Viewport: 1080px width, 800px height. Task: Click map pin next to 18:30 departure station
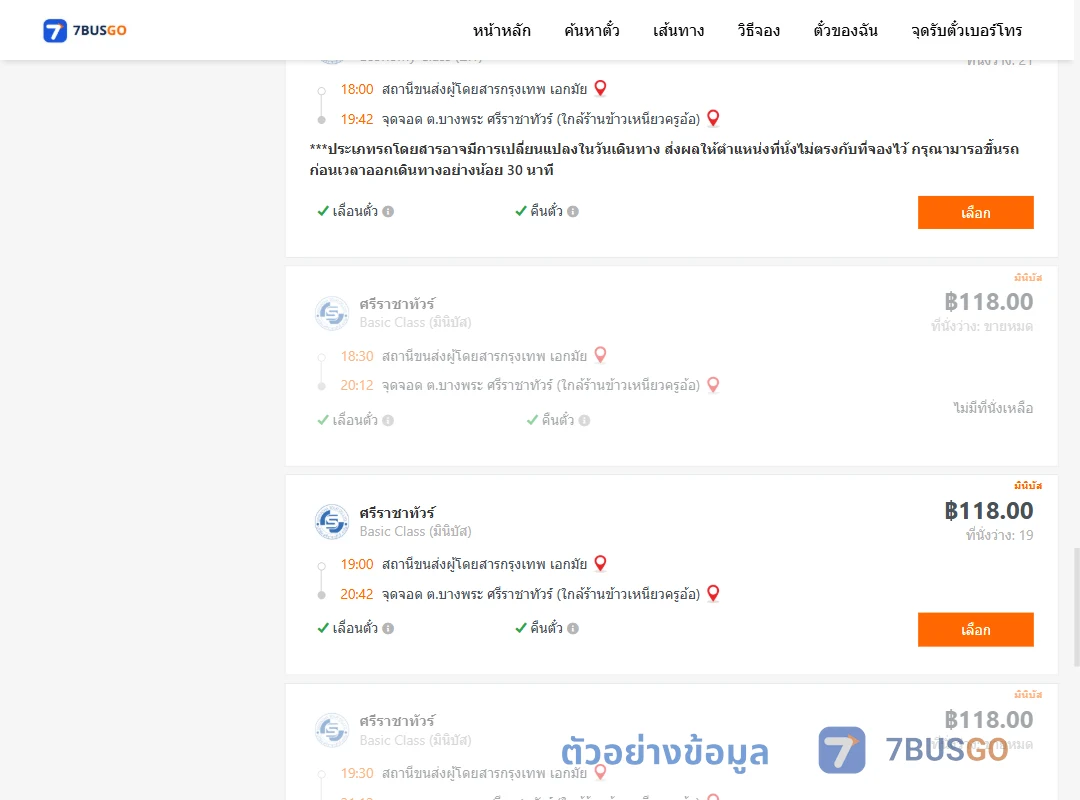pos(601,355)
